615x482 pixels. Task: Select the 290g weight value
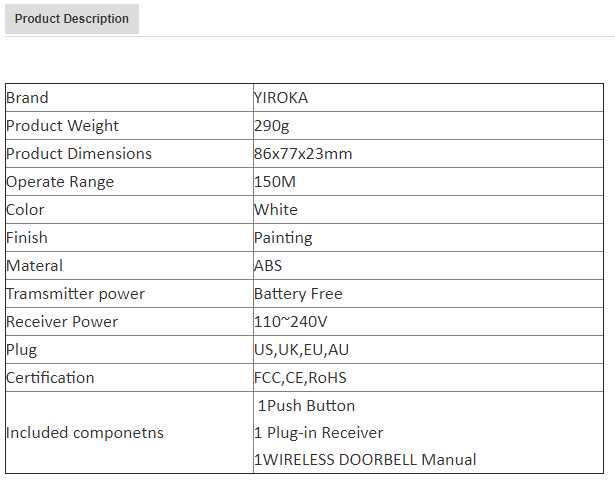click(272, 126)
